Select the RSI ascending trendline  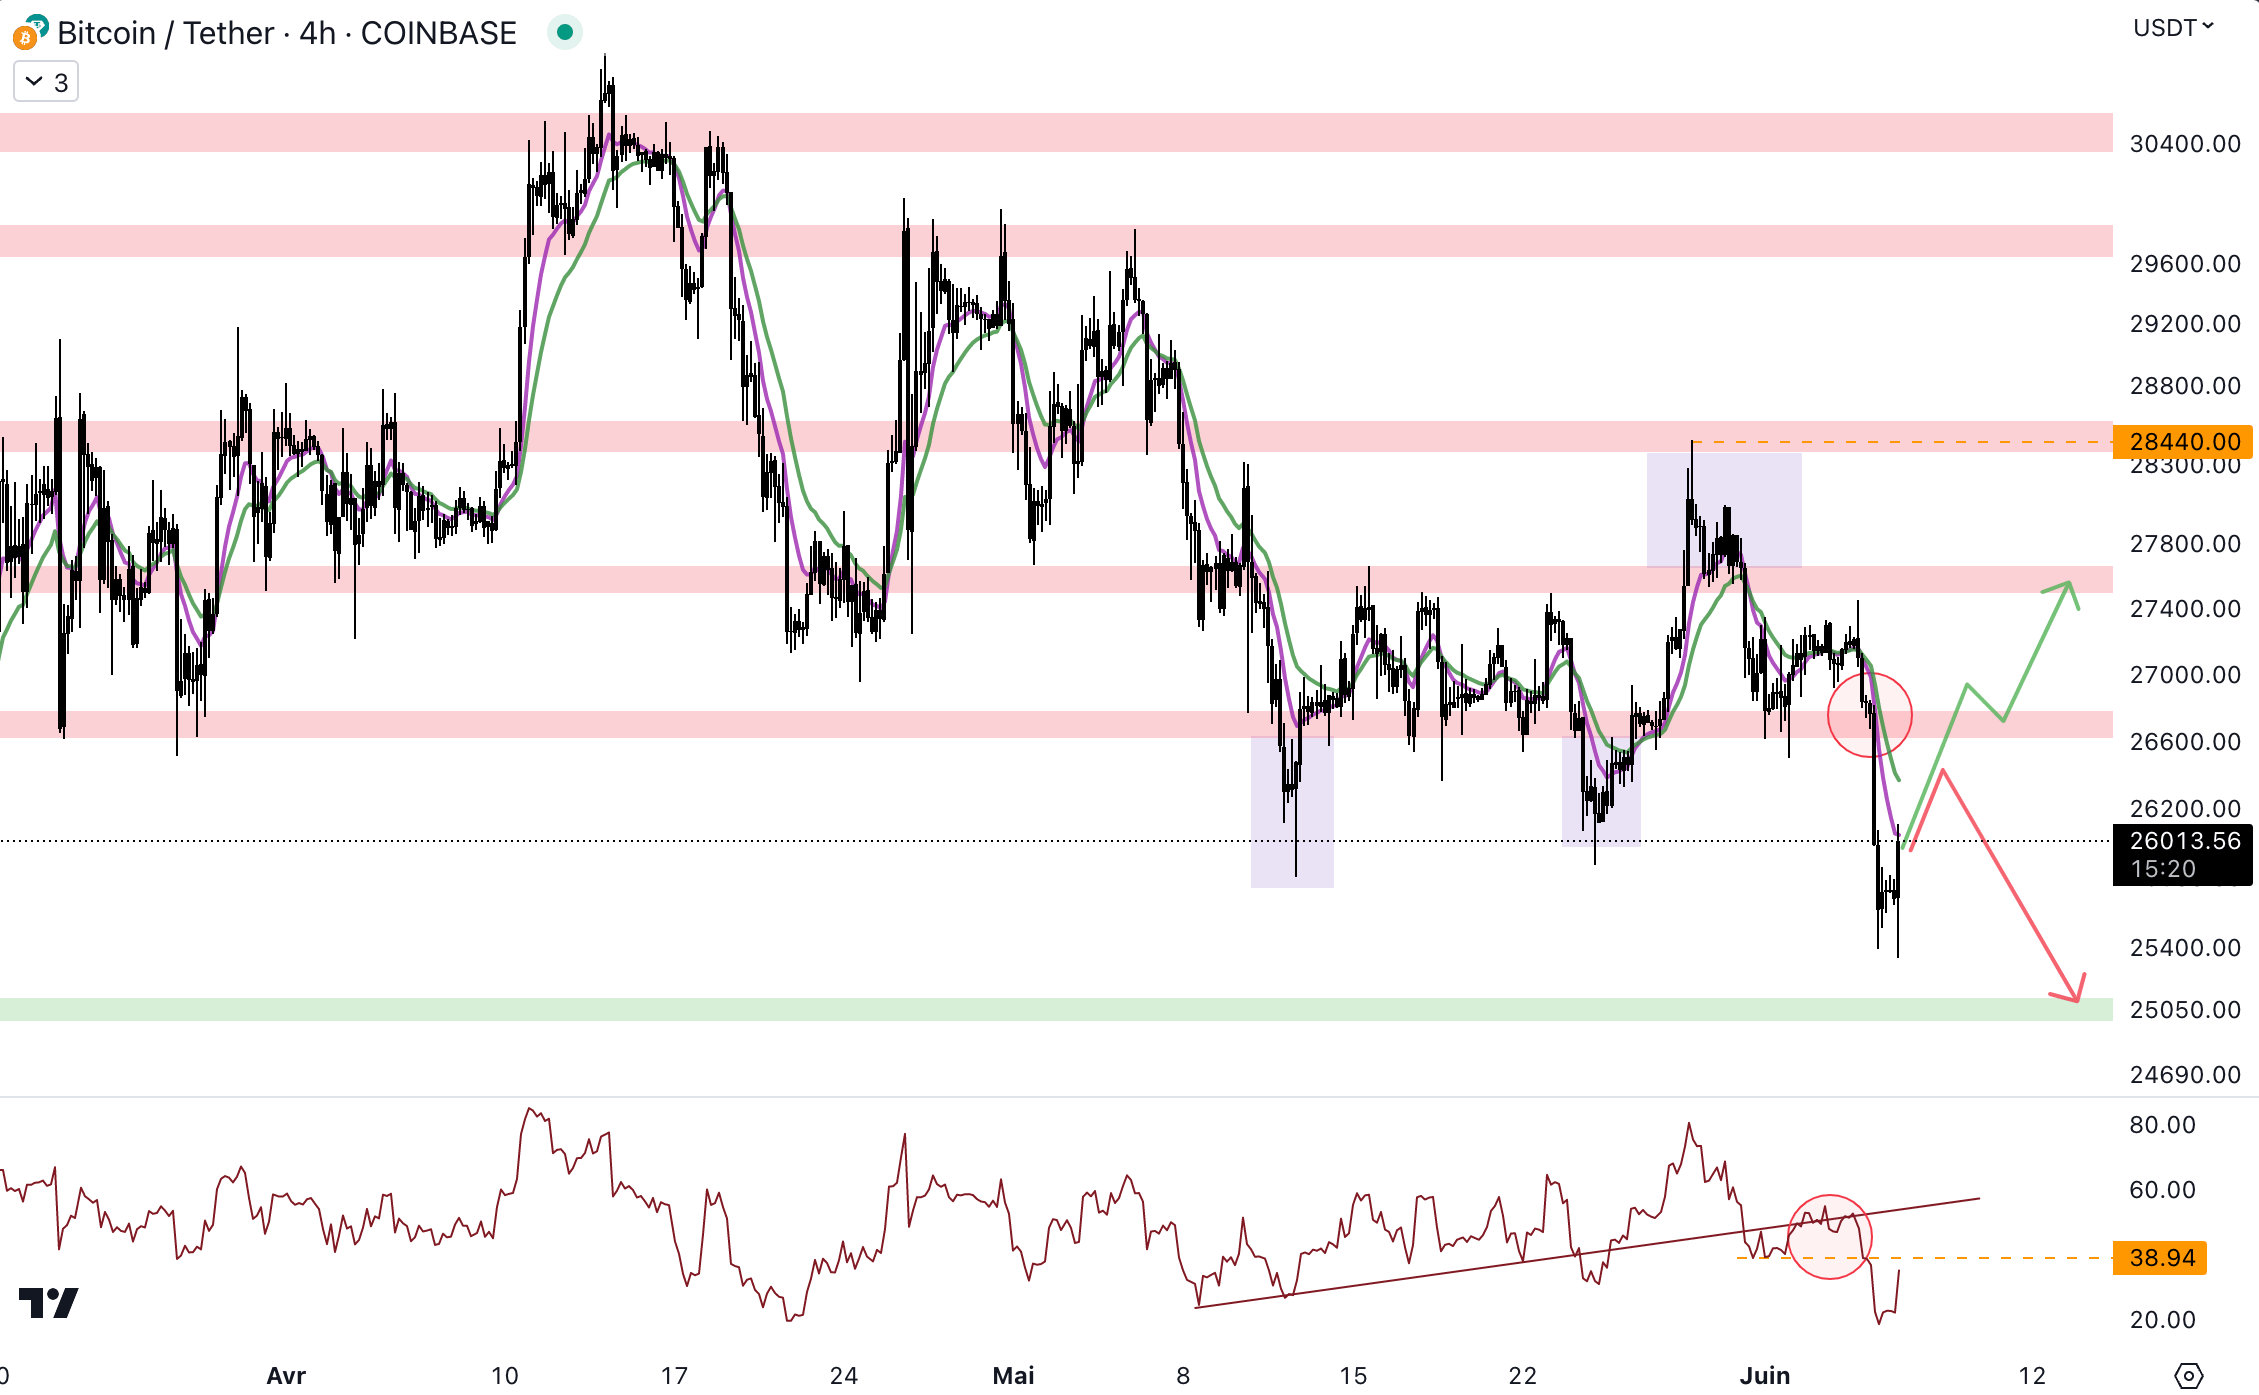[1400, 1277]
